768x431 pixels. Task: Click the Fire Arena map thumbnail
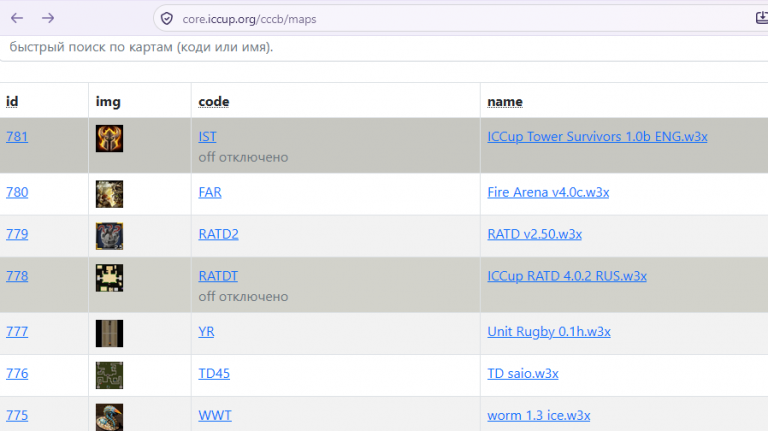click(109, 194)
